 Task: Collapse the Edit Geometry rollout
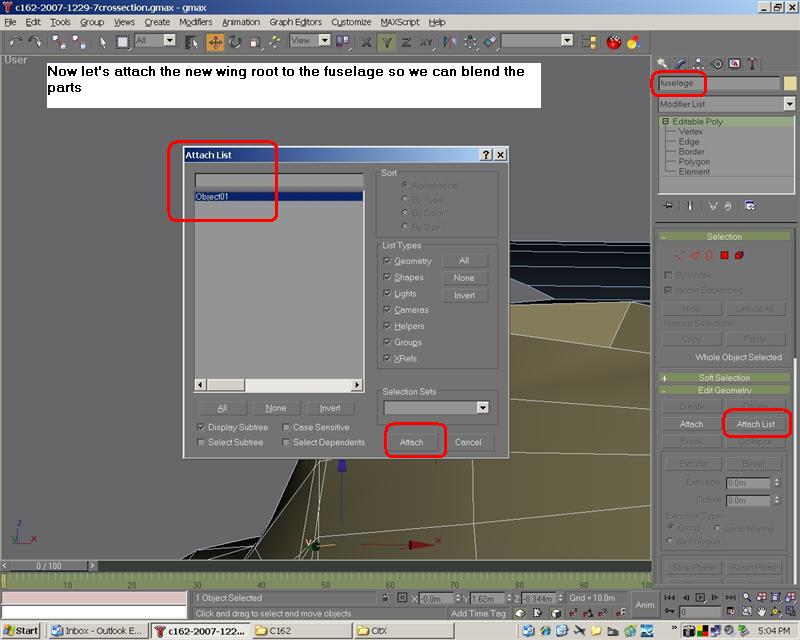pyautogui.click(x=724, y=390)
